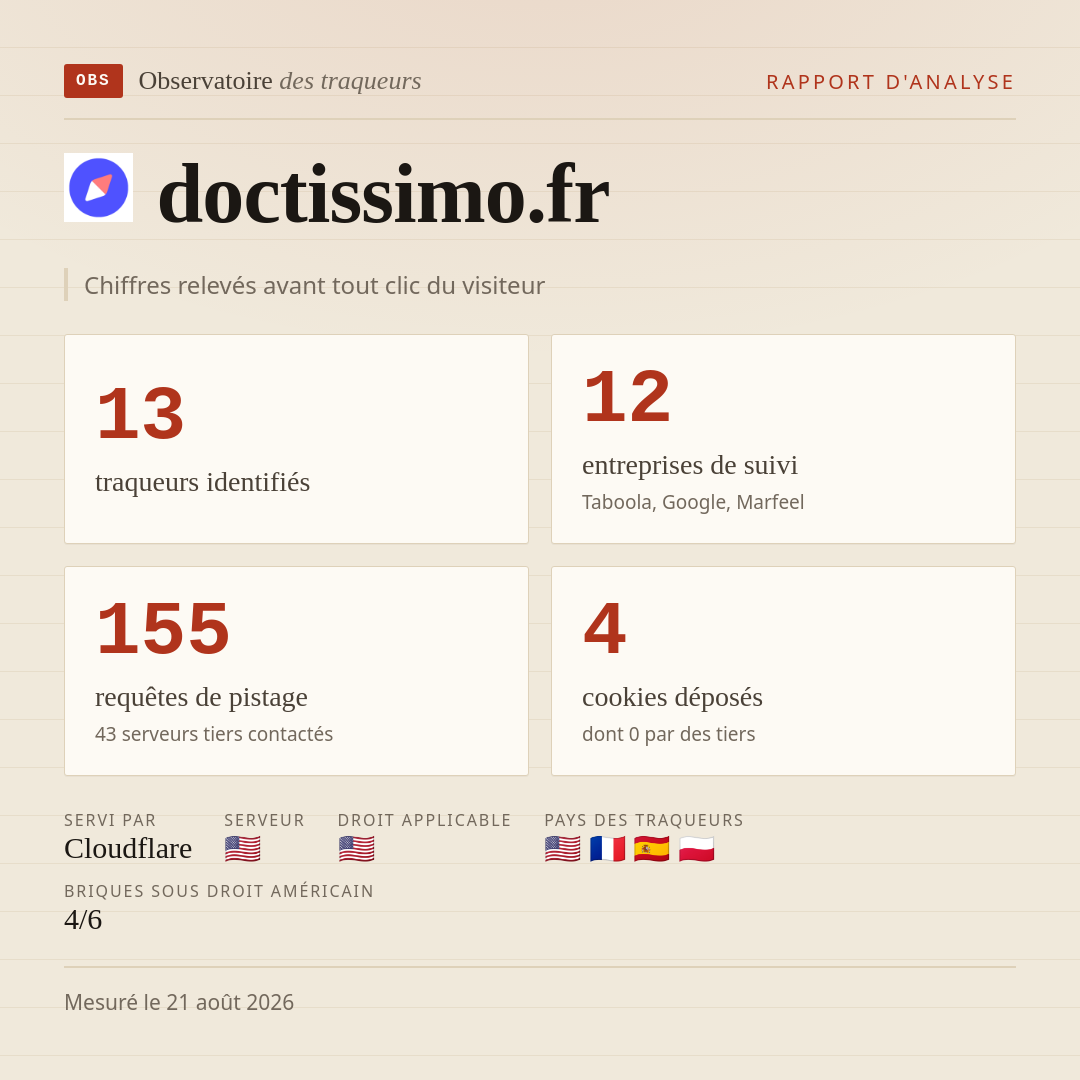Image resolution: width=1080 pixels, height=1080 pixels.
Task: Click 'Mesuré le 21 août 2026' date
Action: [179, 1002]
